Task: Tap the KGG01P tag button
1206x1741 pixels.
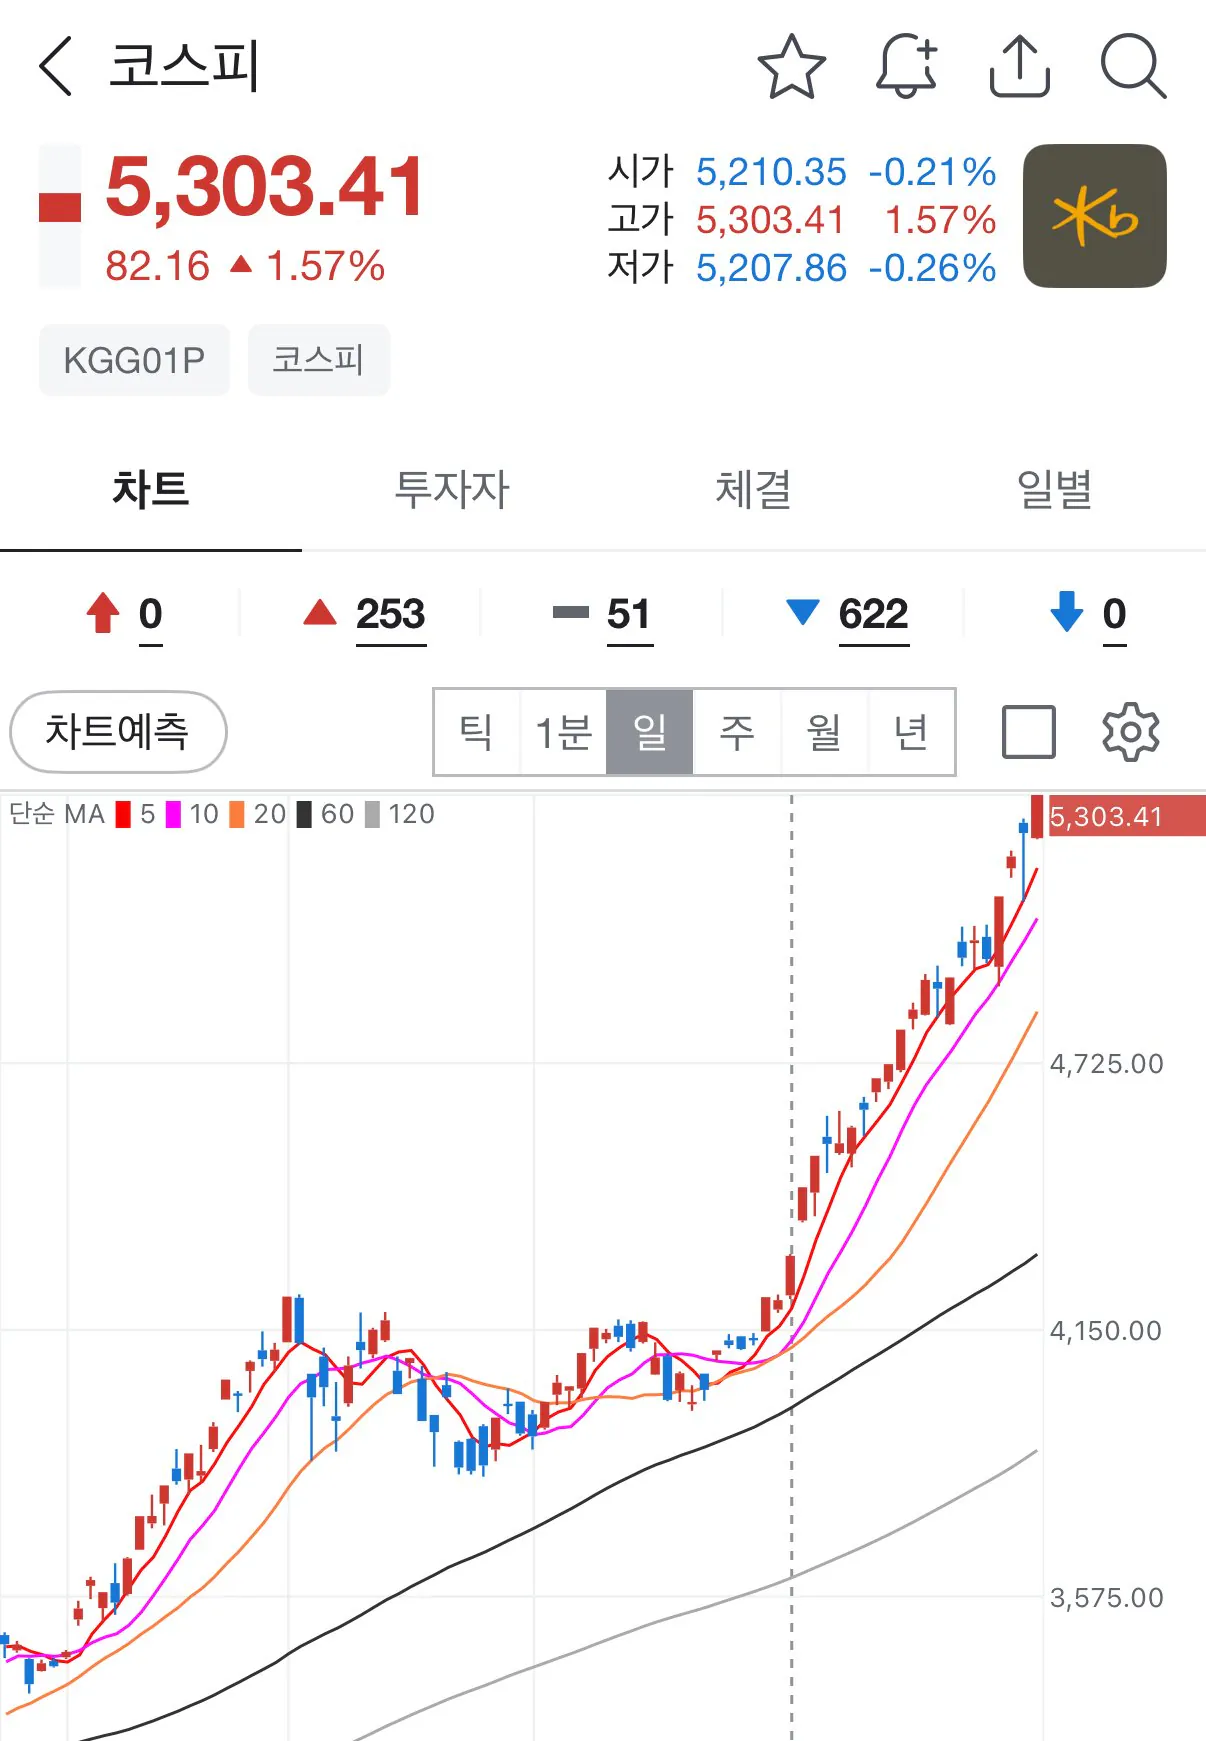Action: click(134, 360)
